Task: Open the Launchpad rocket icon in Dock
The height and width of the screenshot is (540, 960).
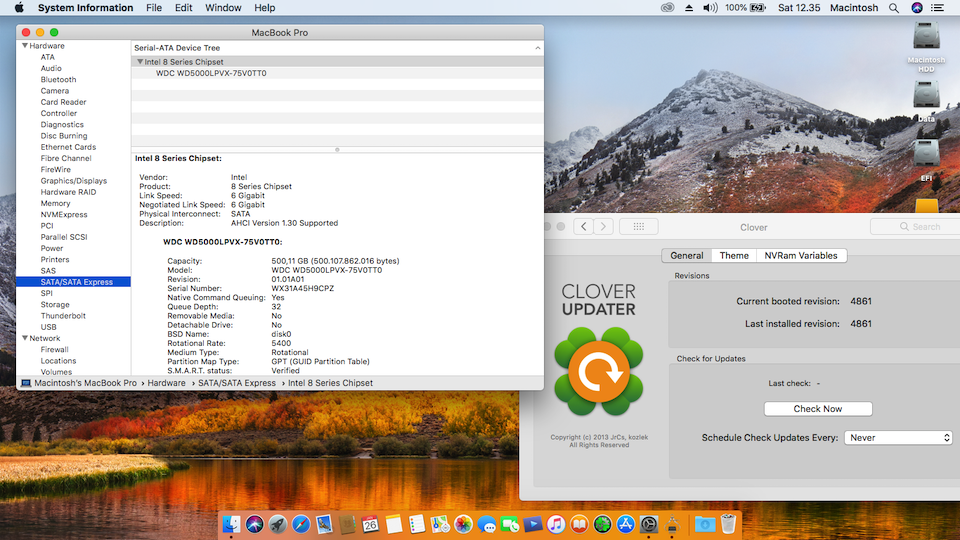Action: [x=278, y=524]
